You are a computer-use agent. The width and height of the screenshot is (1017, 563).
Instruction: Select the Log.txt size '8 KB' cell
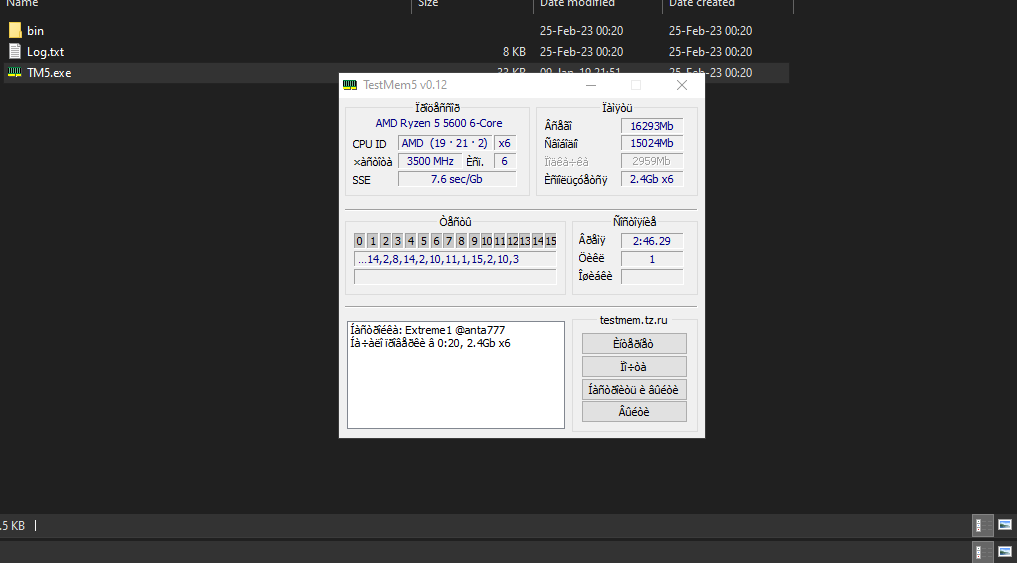514,52
